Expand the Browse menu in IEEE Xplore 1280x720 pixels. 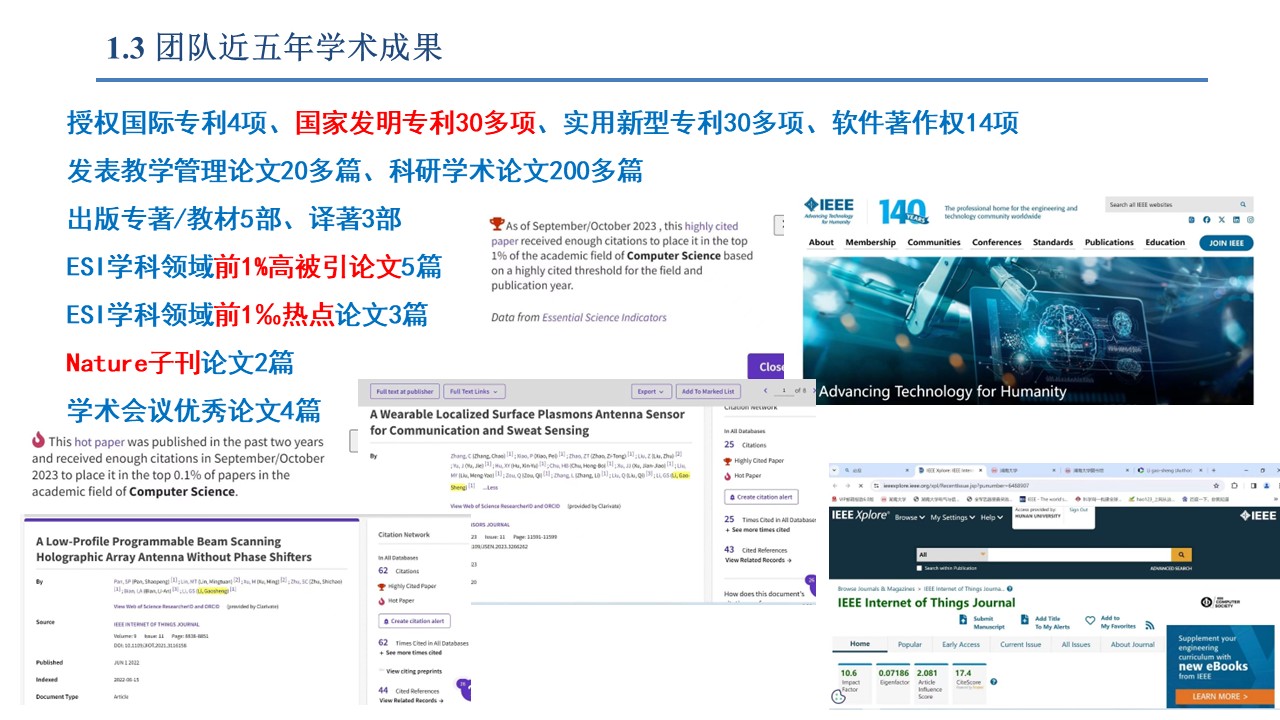[x=909, y=517]
